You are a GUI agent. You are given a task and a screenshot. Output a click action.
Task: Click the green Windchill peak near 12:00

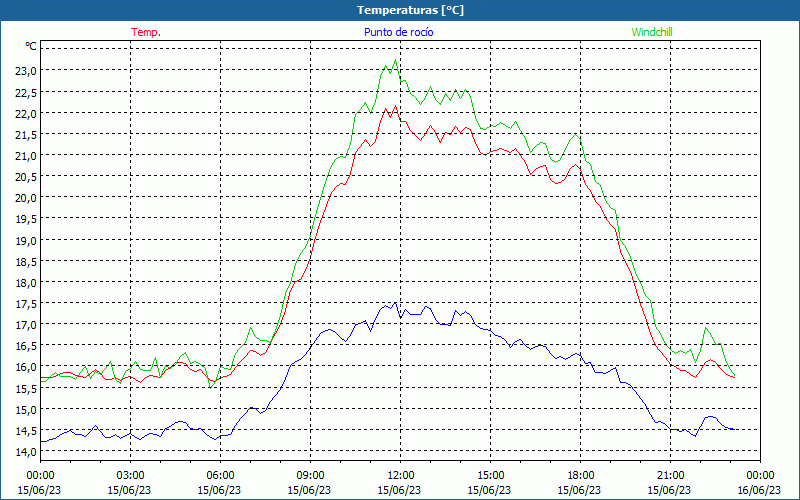(395, 60)
